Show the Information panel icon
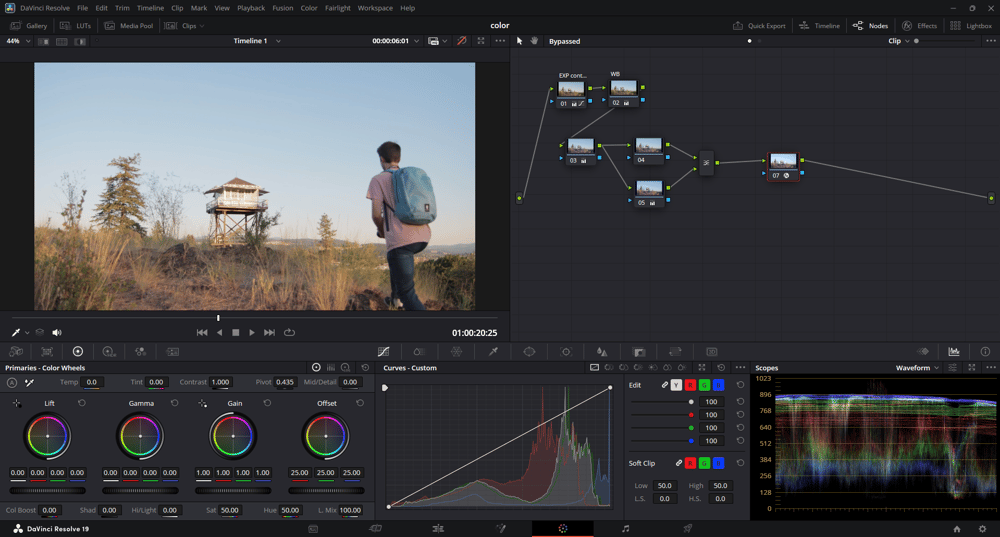1000x537 pixels. [x=985, y=351]
